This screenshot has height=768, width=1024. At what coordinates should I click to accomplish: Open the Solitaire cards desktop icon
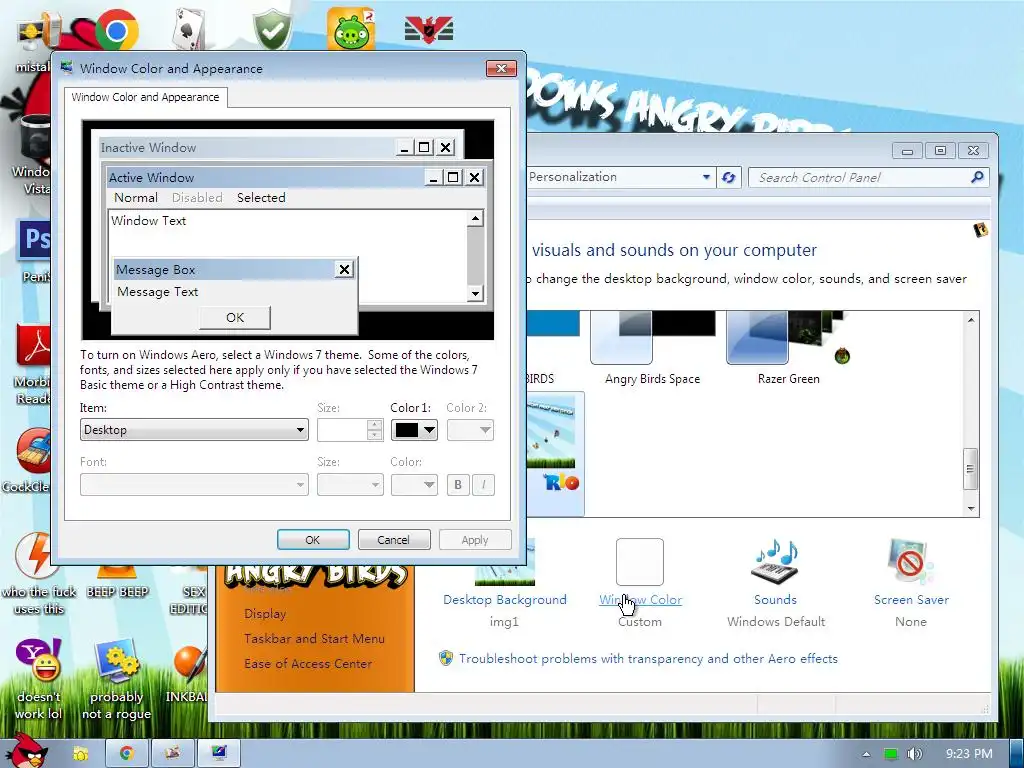(x=189, y=30)
